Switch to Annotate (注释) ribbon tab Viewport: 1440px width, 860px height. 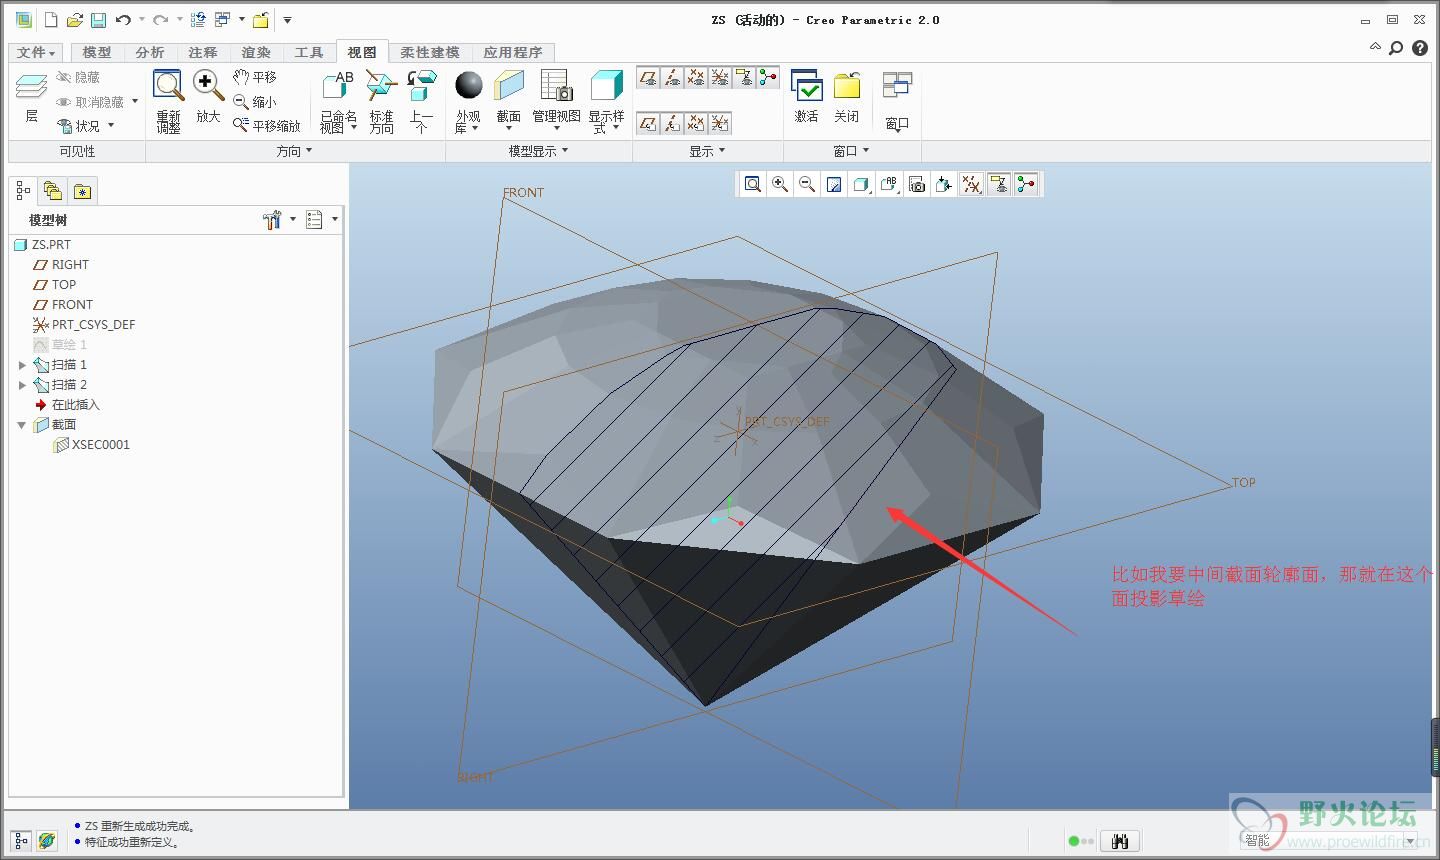(x=203, y=52)
